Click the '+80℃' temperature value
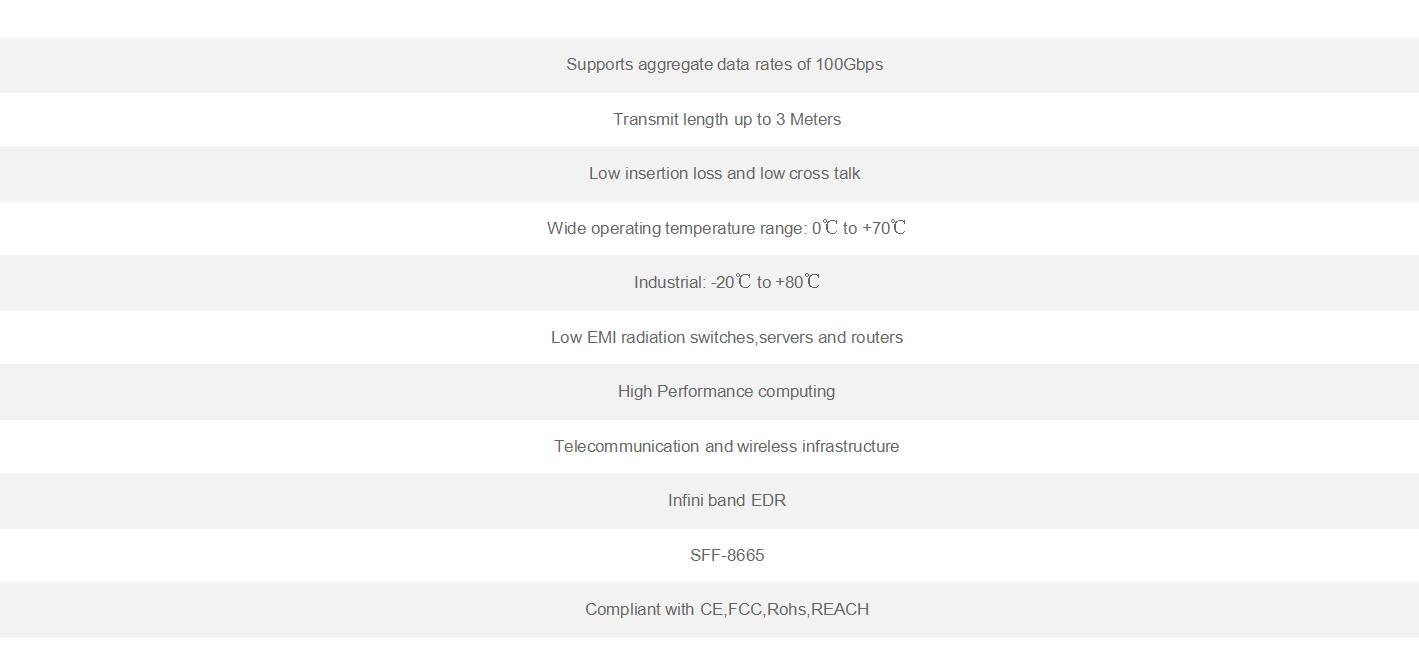 [798, 283]
